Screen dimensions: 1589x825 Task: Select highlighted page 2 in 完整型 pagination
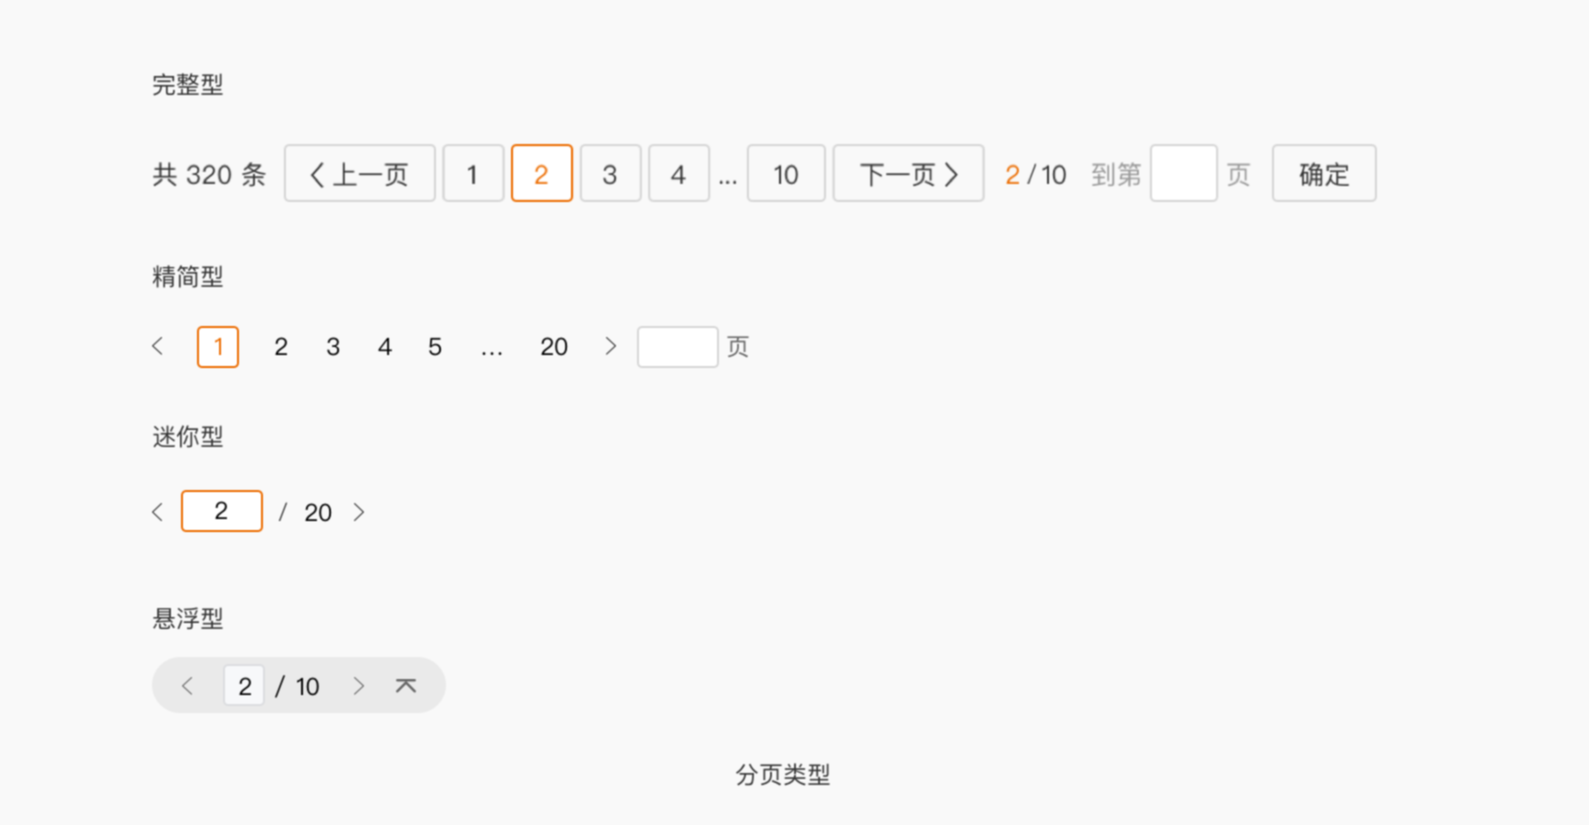tap(541, 174)
